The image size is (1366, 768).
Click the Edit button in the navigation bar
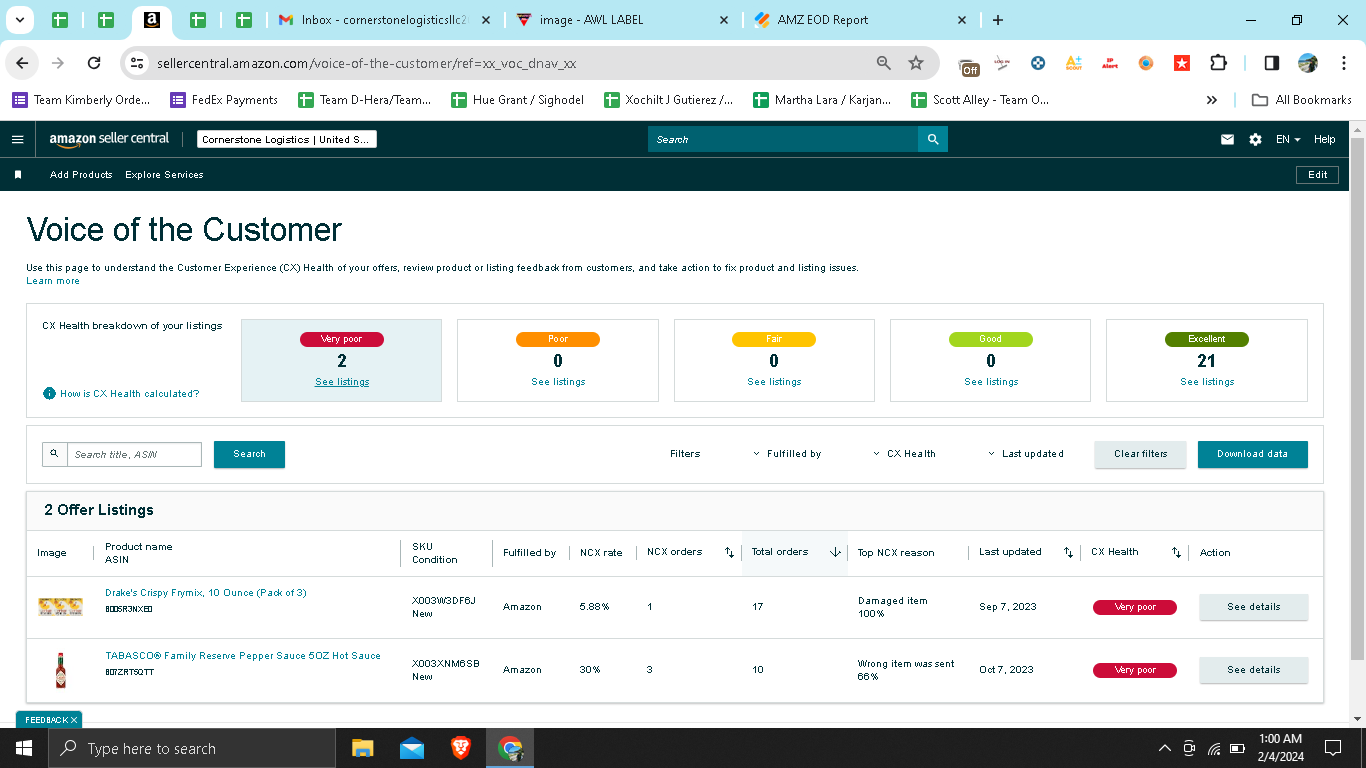click(1318, 175)
